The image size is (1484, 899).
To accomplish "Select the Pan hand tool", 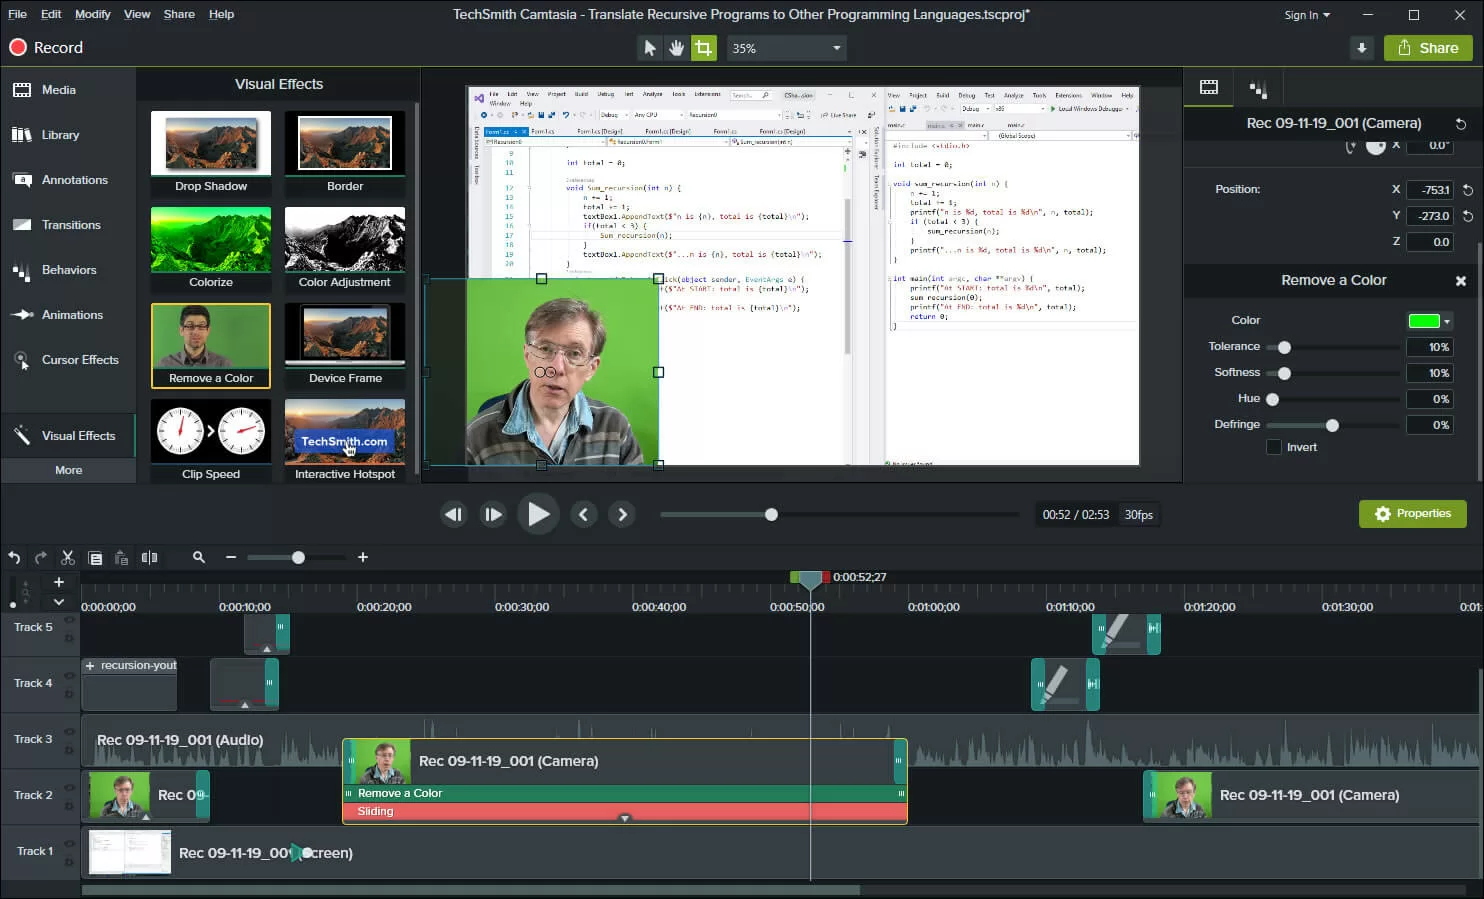I will coord(676,47).
